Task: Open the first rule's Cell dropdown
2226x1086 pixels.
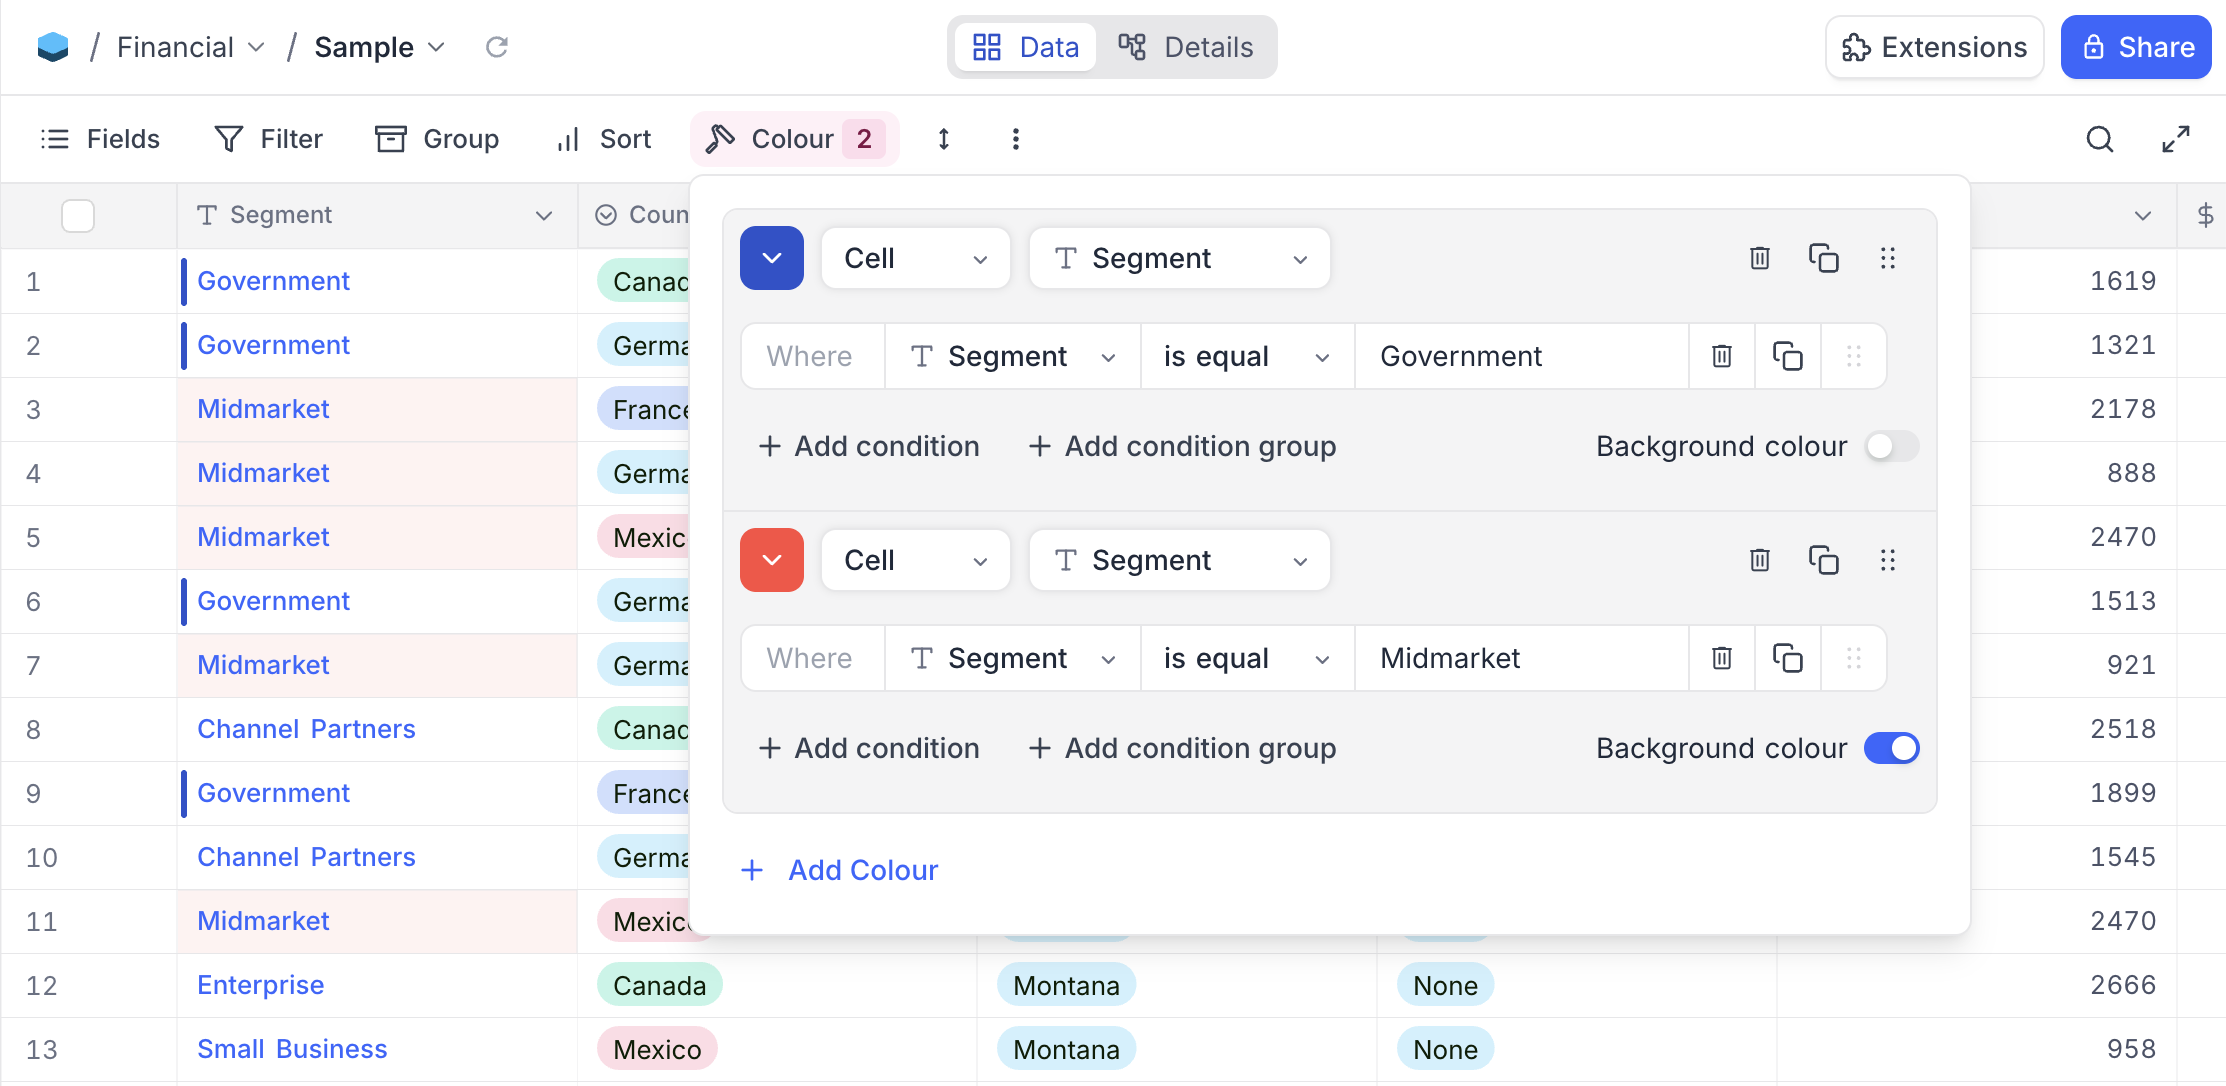Action: coord(915,258)
